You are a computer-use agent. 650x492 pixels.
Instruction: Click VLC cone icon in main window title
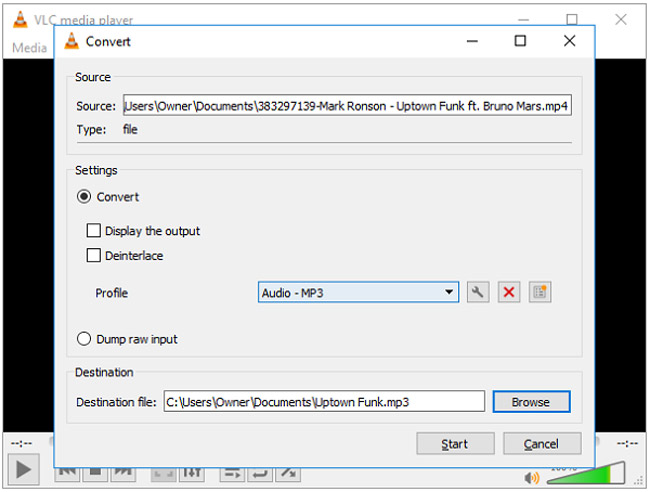point(20,19)
